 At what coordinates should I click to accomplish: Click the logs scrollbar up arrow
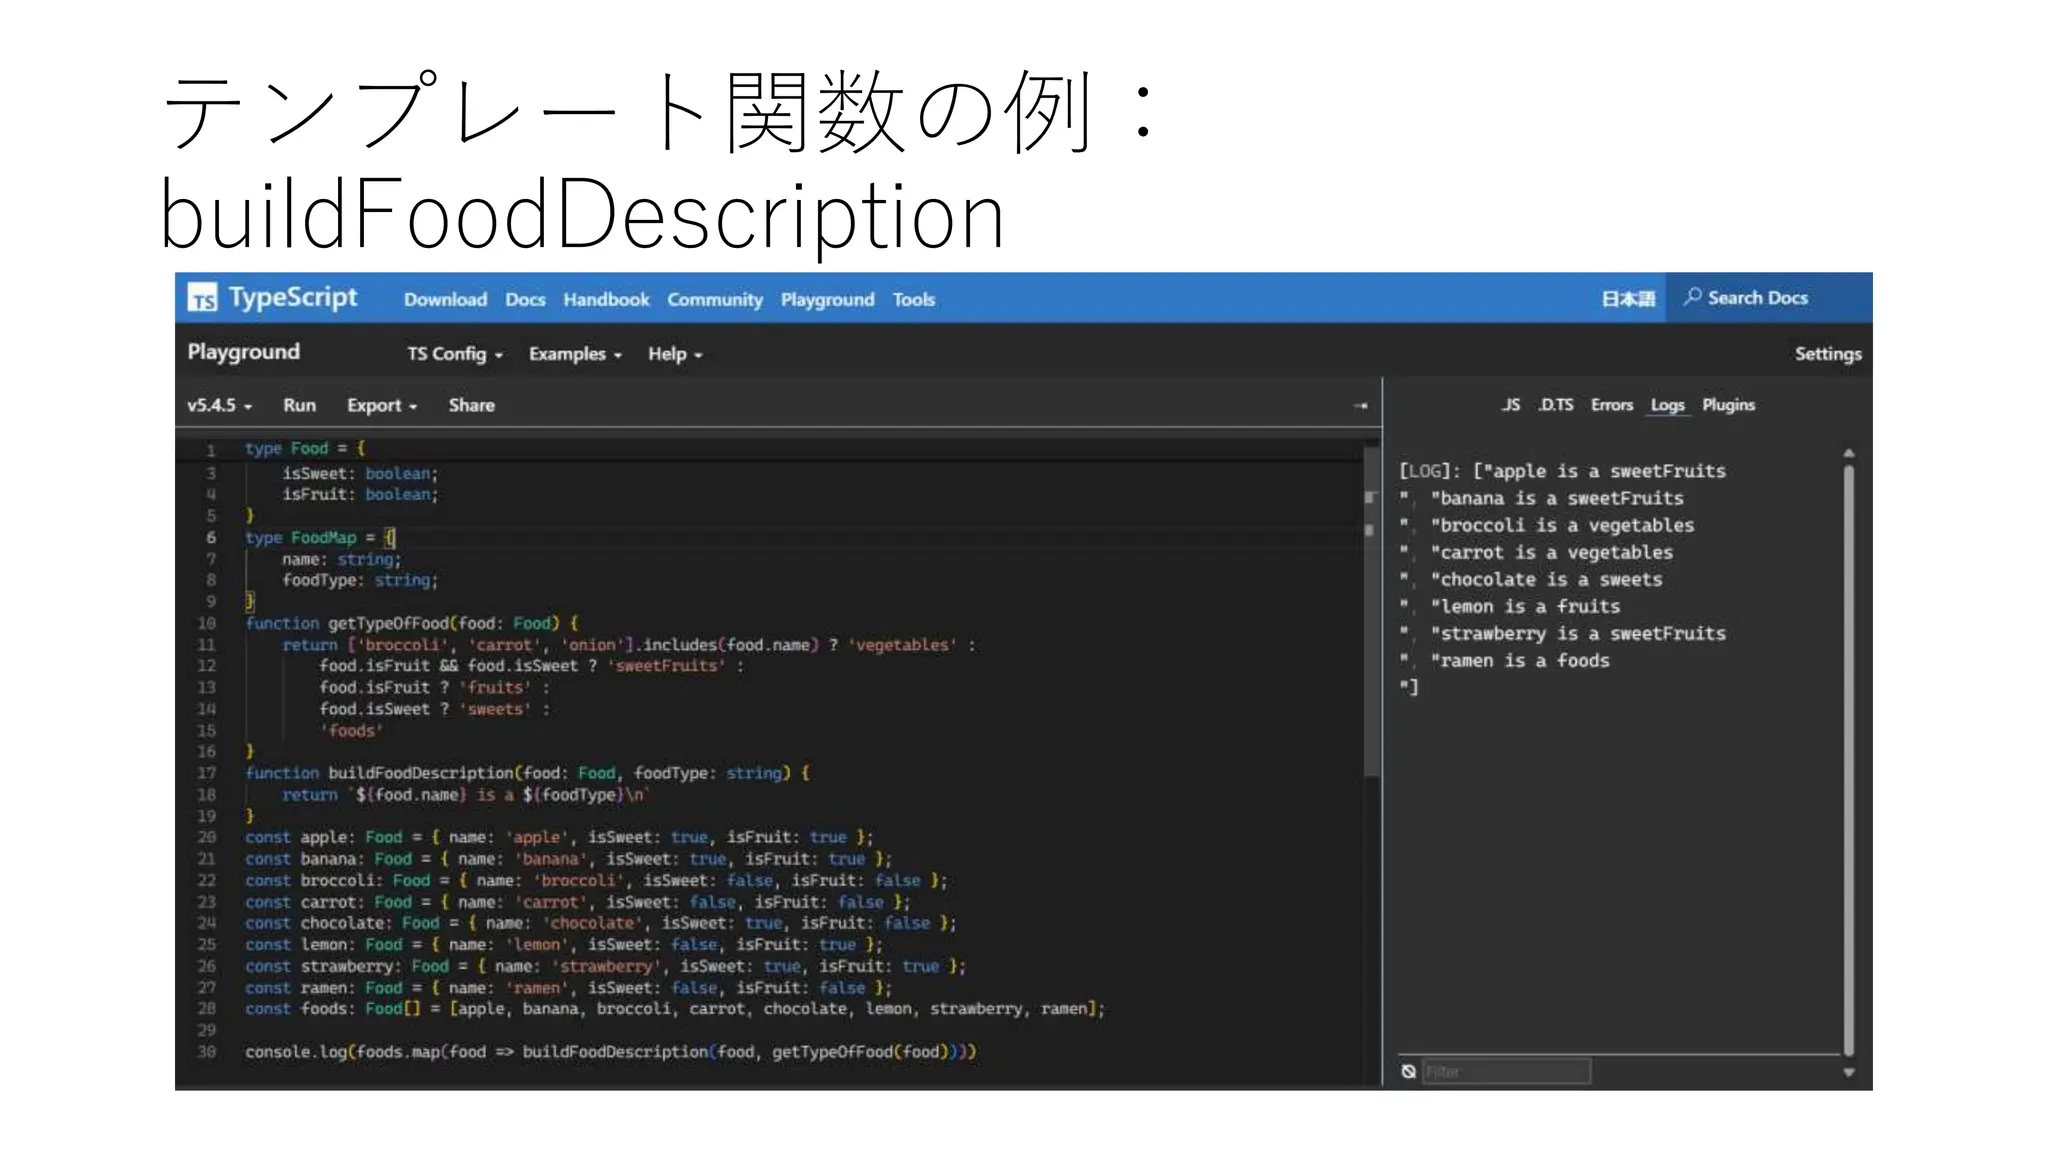(x=1849, y=454)
